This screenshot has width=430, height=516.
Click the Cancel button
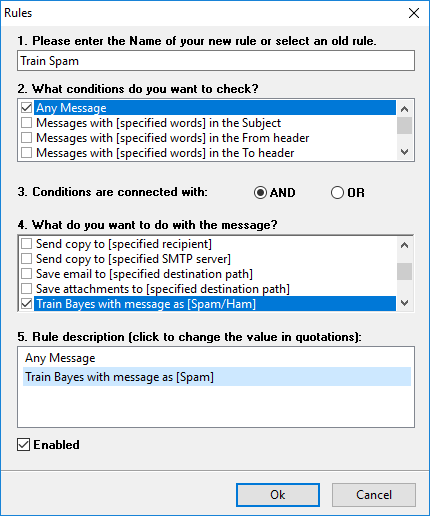374,495
